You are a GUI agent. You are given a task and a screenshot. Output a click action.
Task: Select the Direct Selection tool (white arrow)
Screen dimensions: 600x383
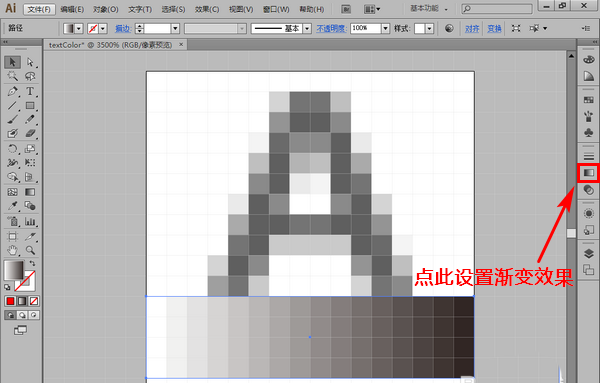(30, 62)
